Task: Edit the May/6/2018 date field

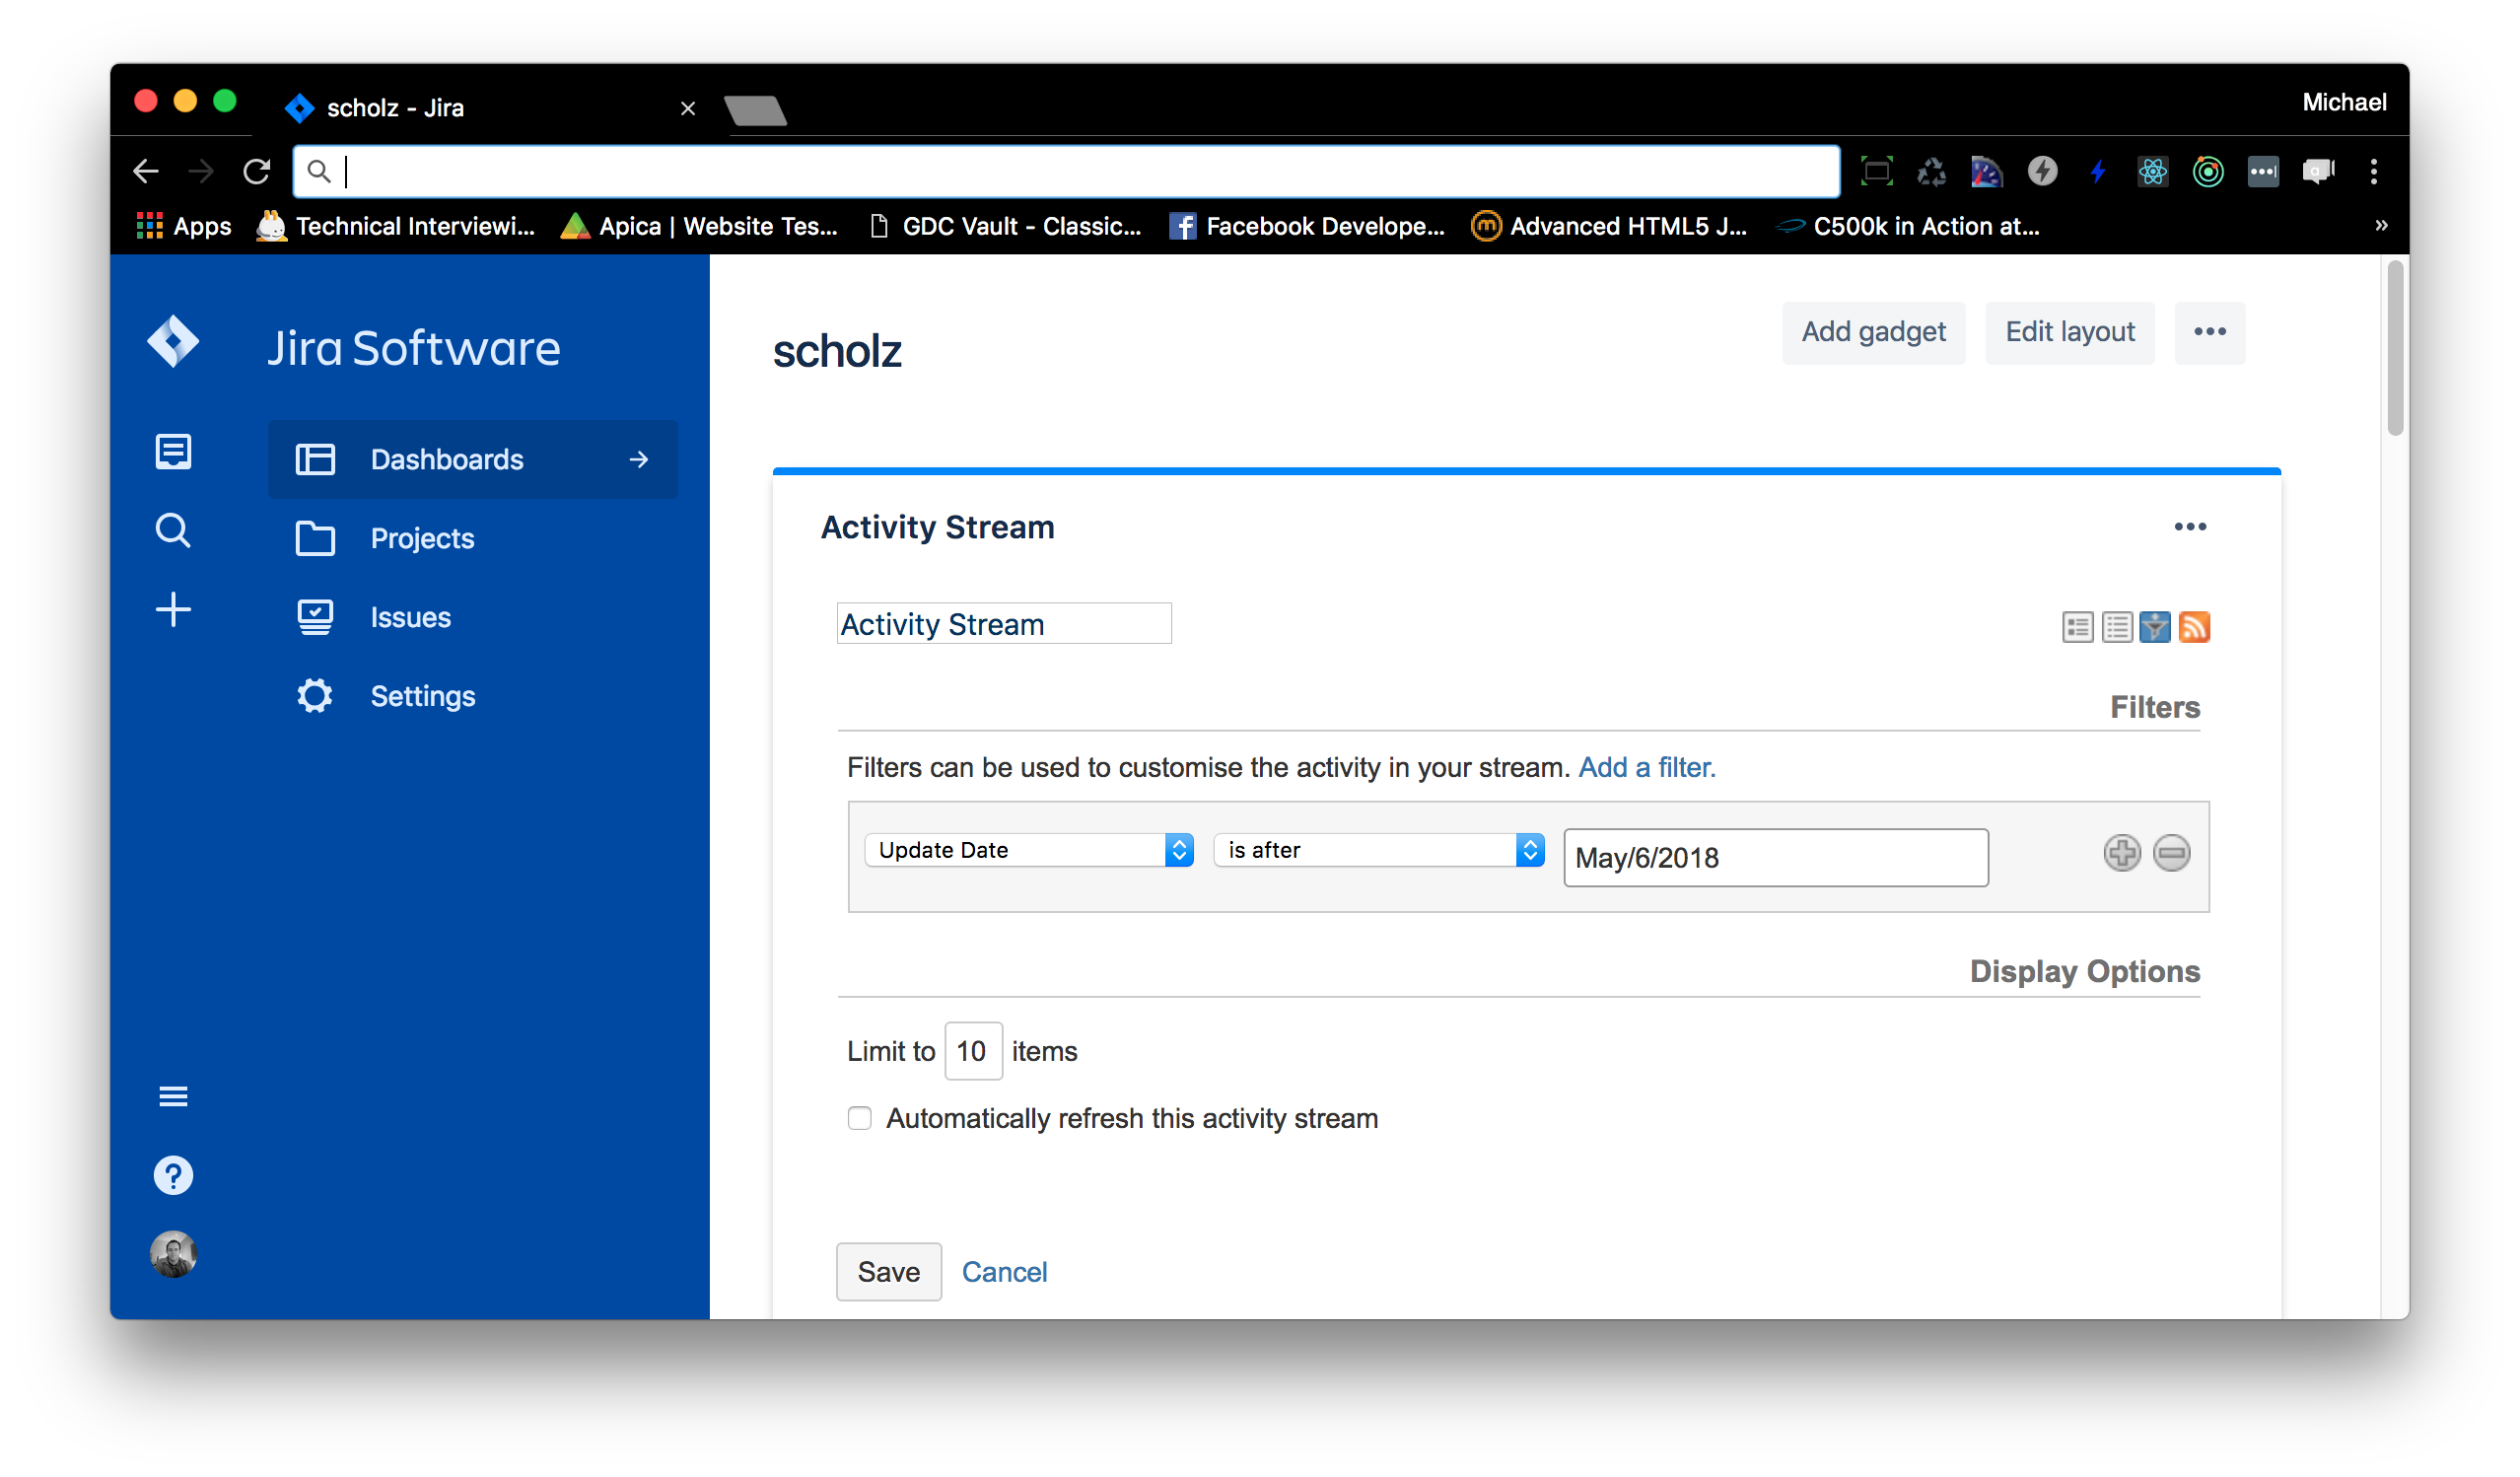Action: [1775, 857]
